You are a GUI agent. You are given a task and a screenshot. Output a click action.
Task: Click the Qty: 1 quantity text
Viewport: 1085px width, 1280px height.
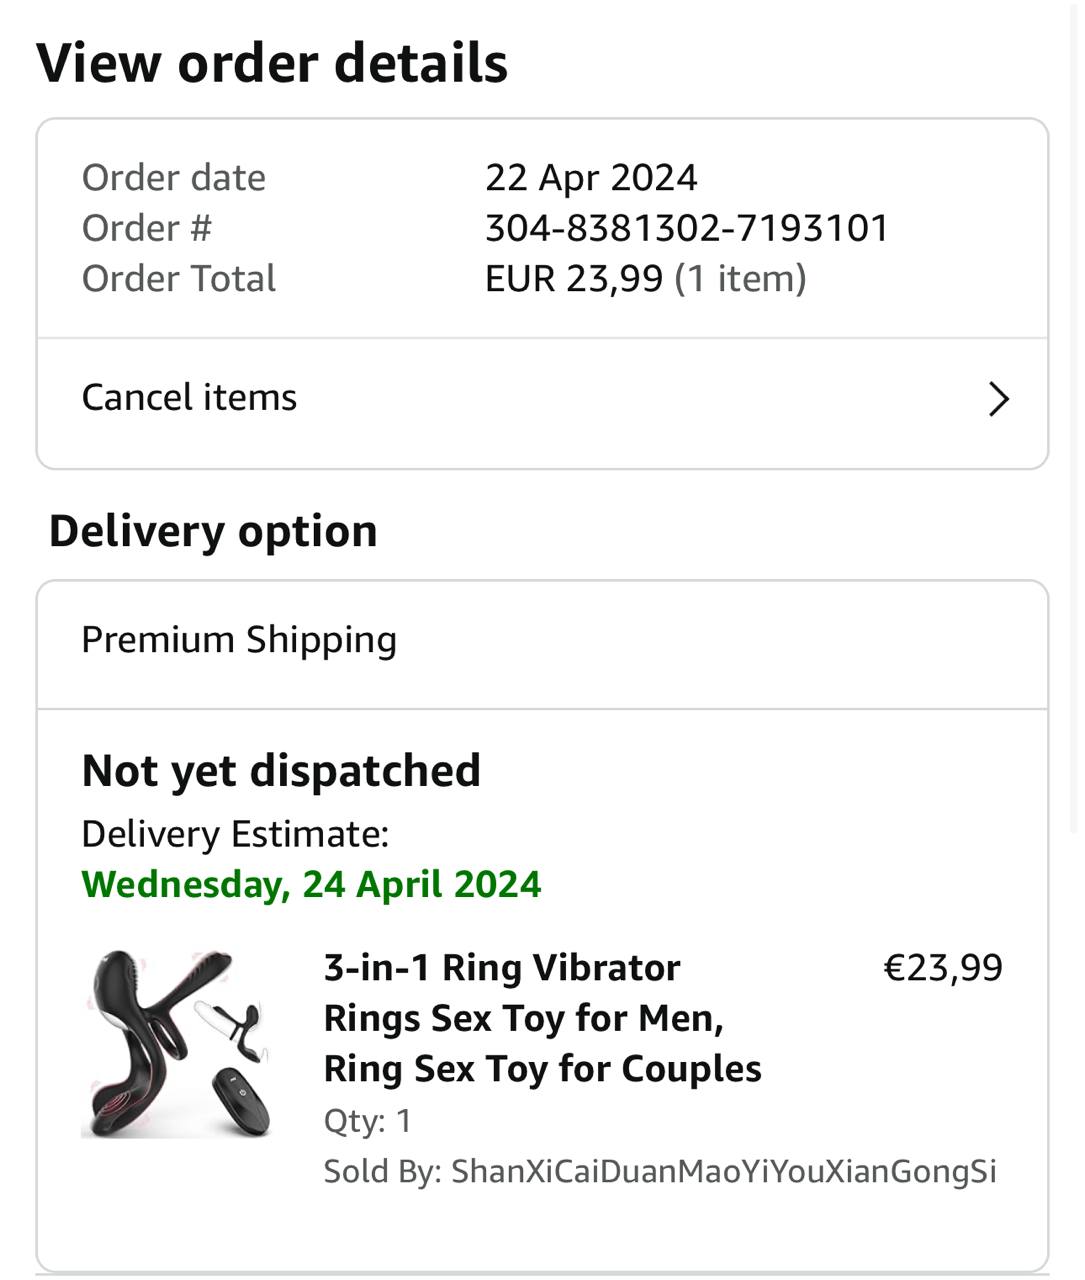(367, 1121)
